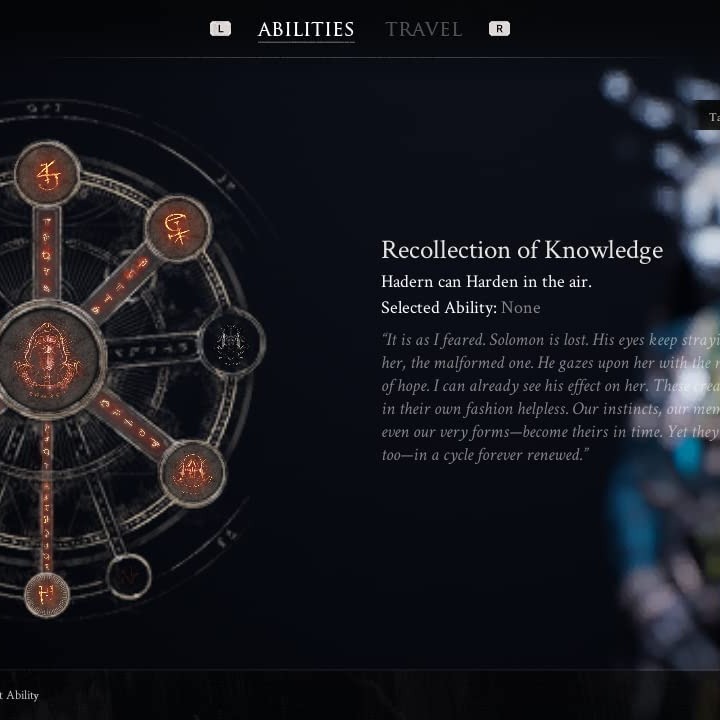Select the upper-right glowing rune ability node
Image resolution: width=720 pixels, height=720 pixels.
tap(178, 228)
